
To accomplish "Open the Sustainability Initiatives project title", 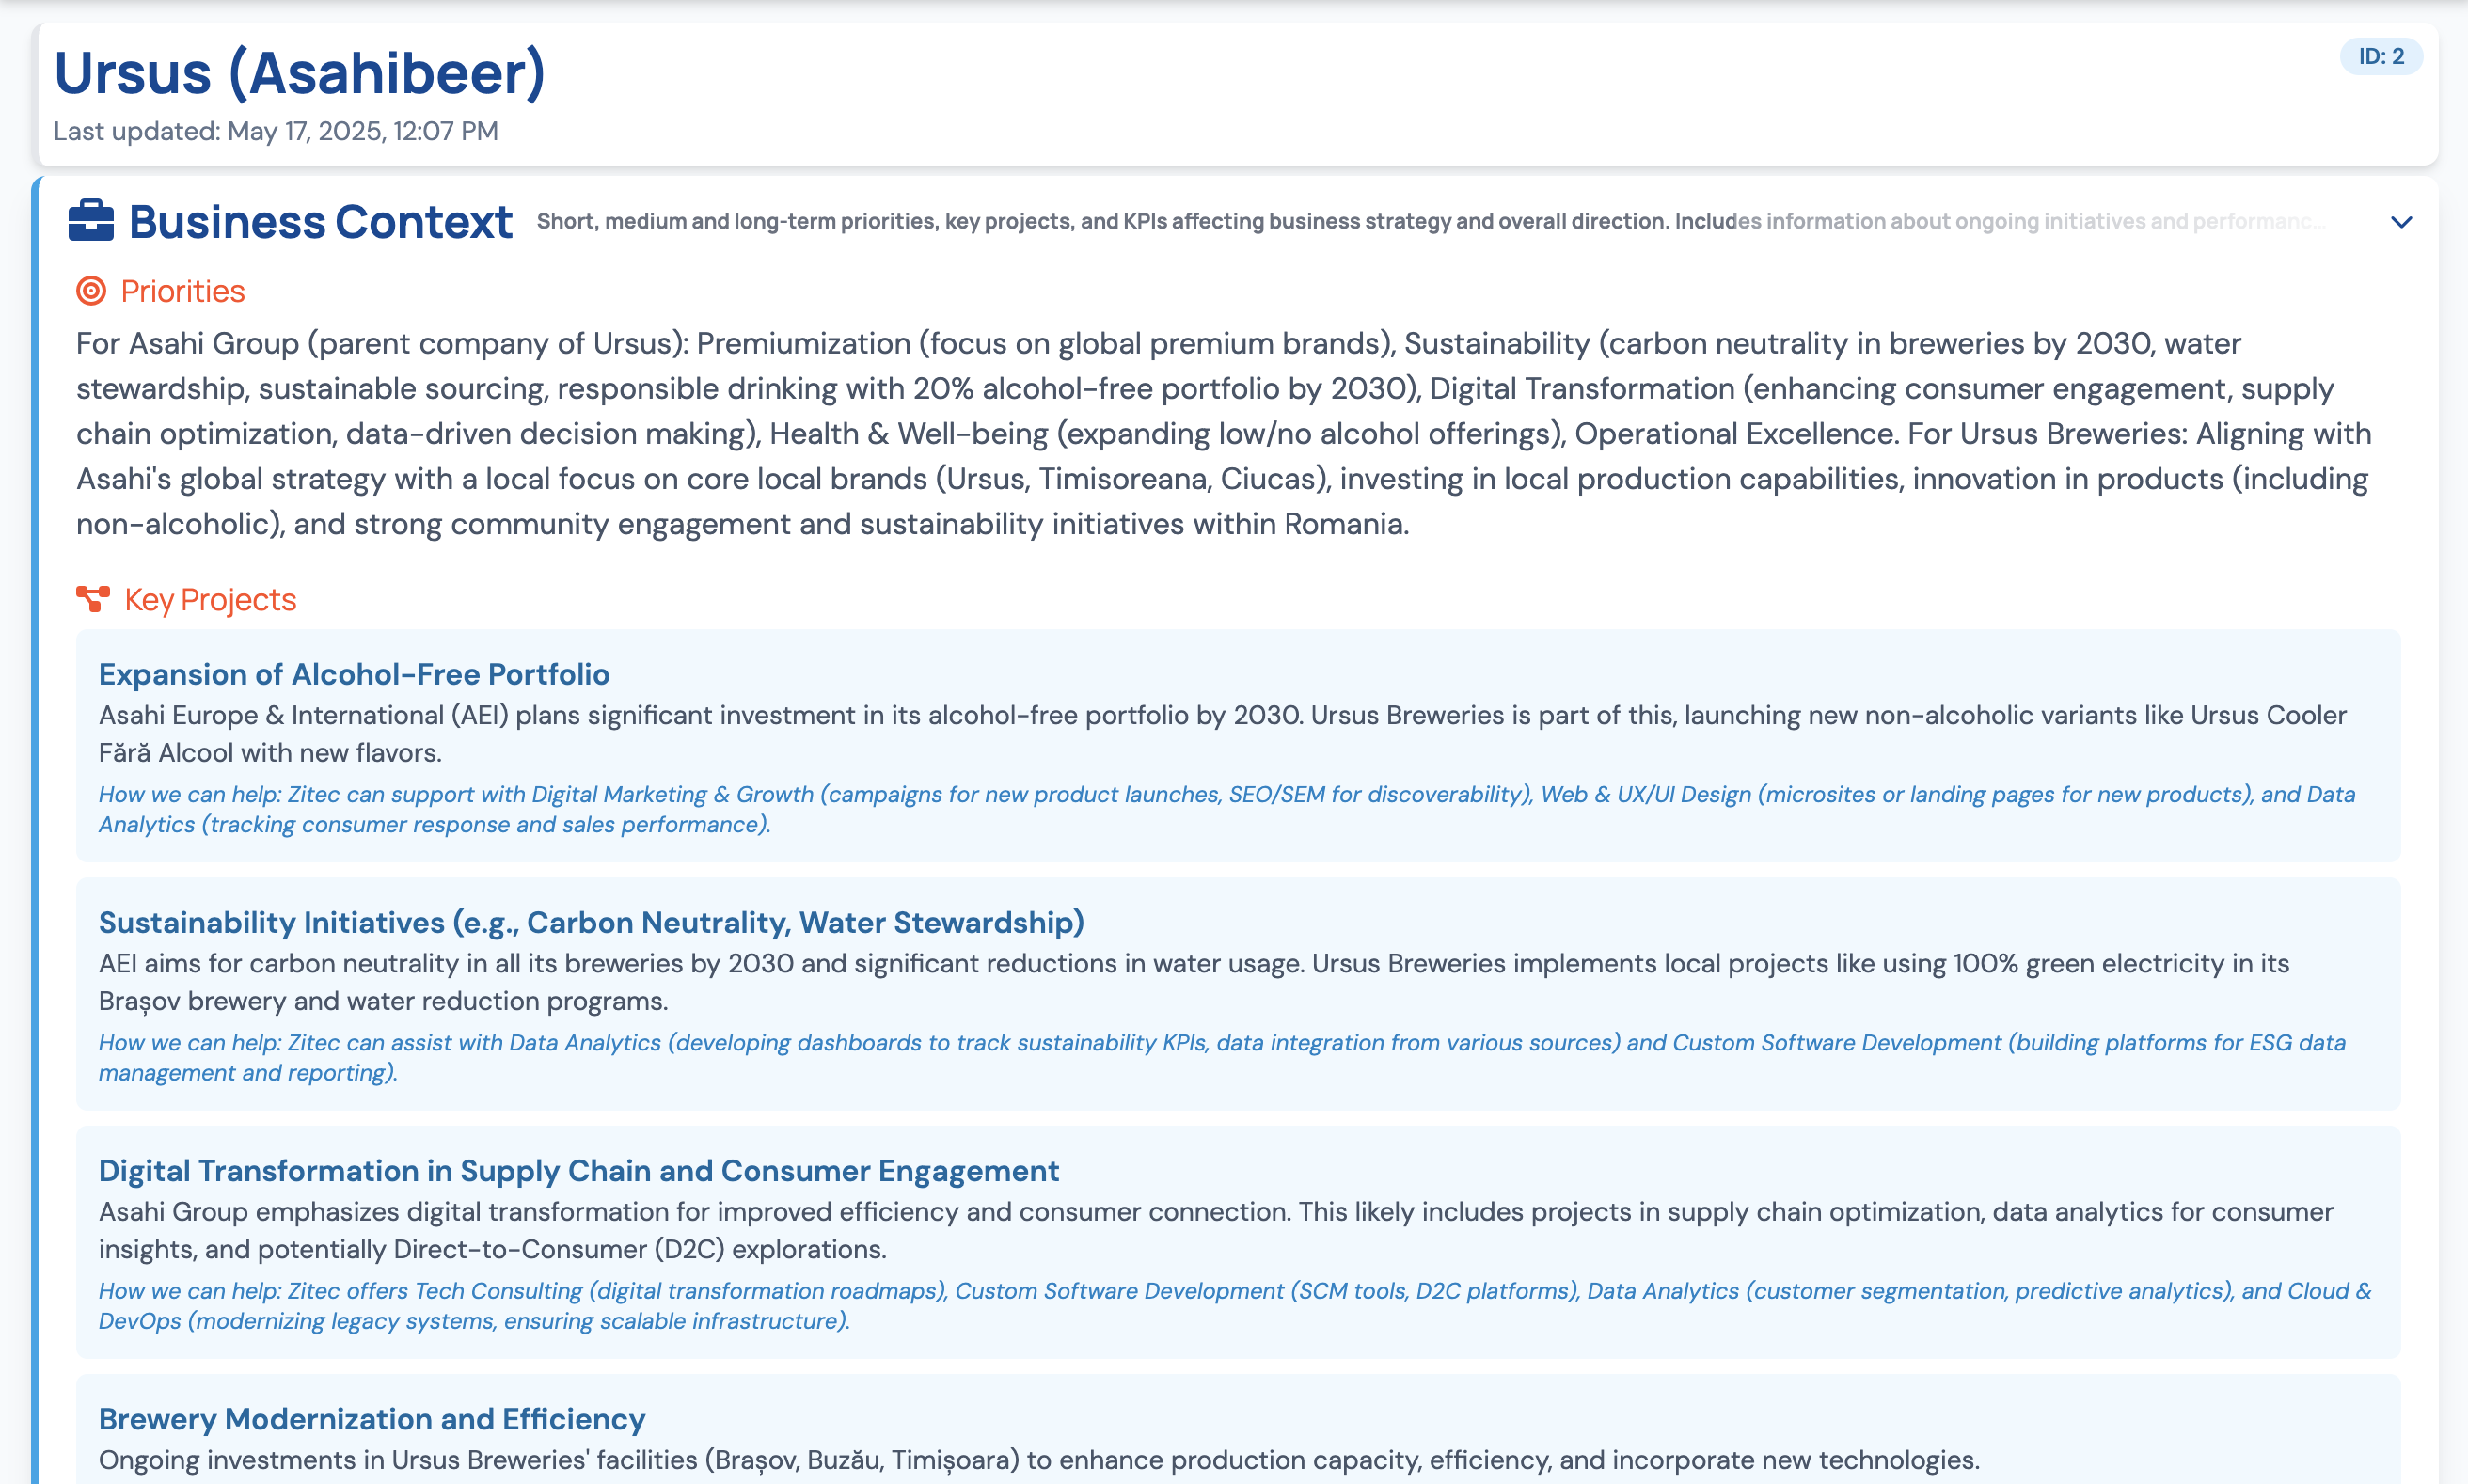I will point(591,922).
